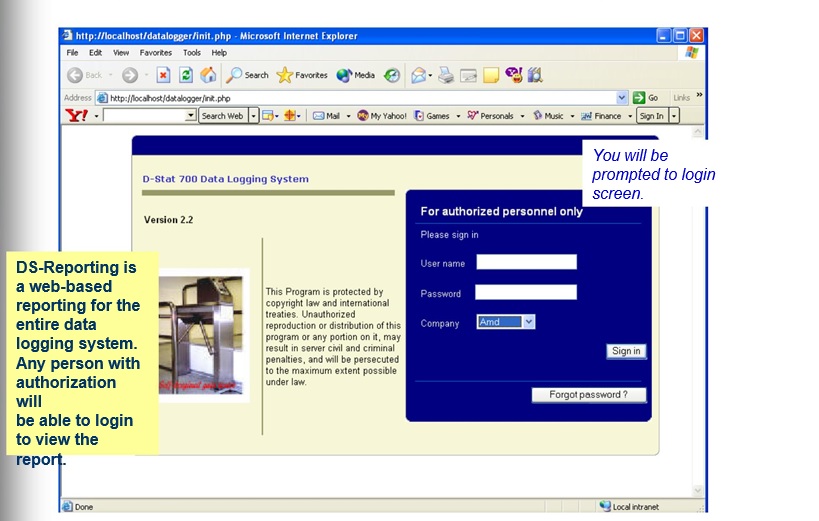Open the History icon

point(392,75)
